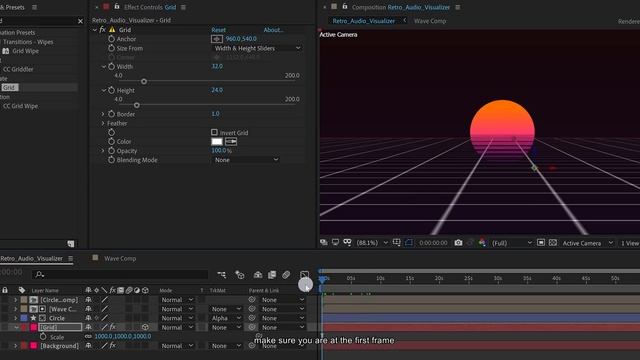
Task: Open the Effect Controls panel menu
Action: coord(183,7)
